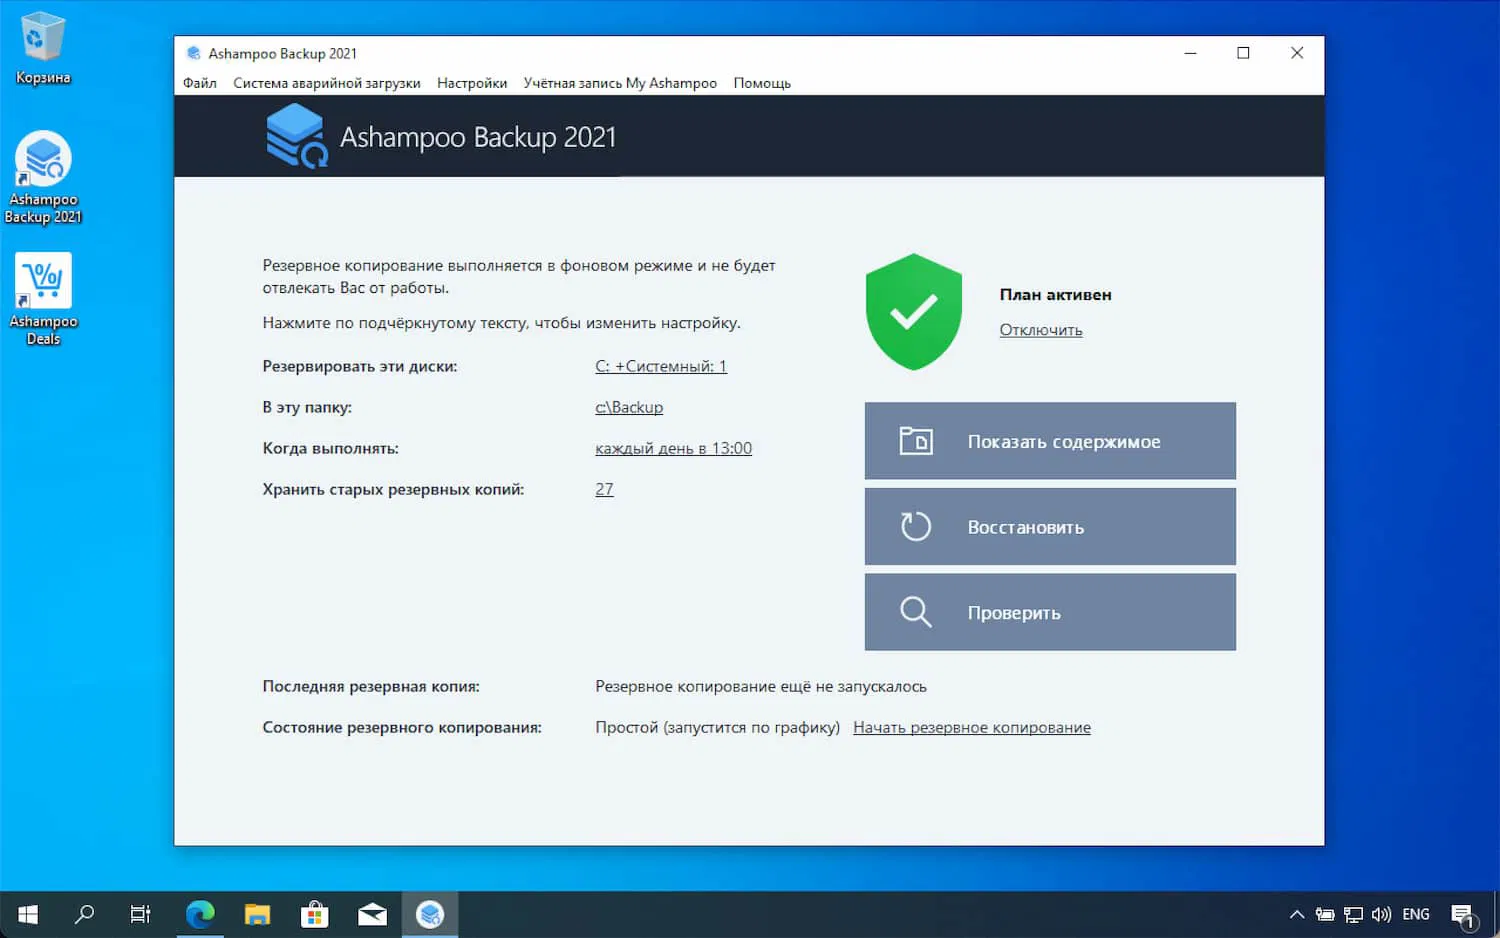Viewport: 1500px width, 938px height.
Task: Switch the ENG input language indicator
Action: [1416, 914]
